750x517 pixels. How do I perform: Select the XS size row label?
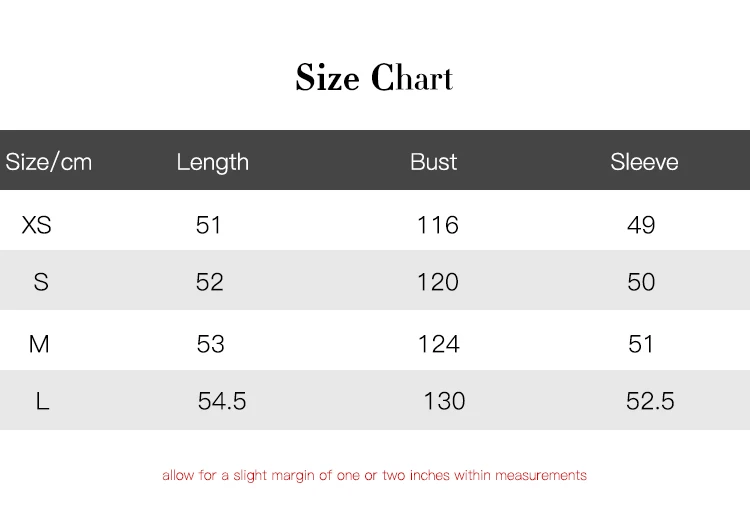37,225
